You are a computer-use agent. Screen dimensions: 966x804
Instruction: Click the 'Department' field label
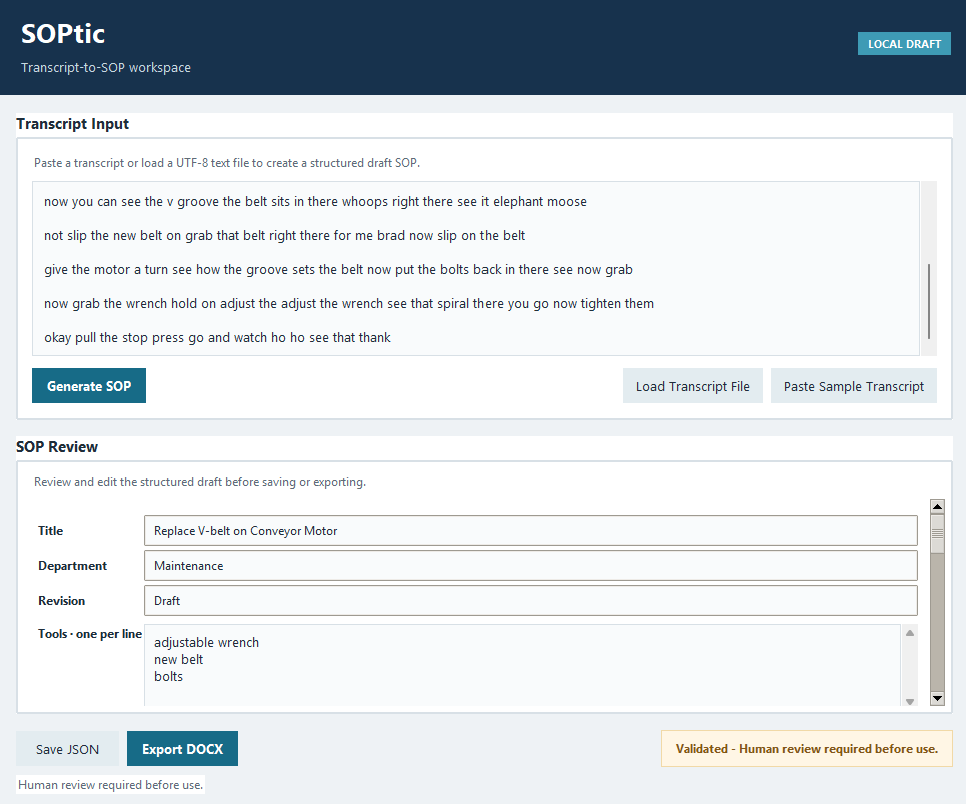pos(72,566)
